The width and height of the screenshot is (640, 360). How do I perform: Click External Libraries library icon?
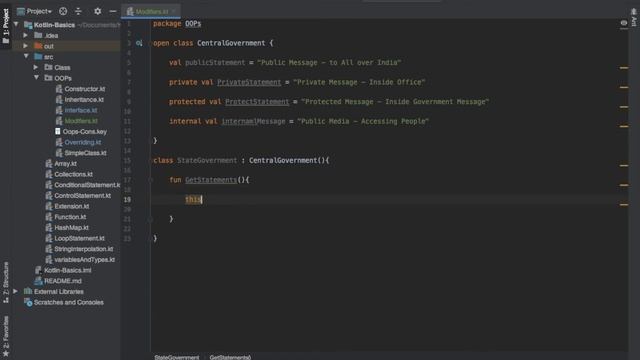pyautogui.click(x=28, y=291)
